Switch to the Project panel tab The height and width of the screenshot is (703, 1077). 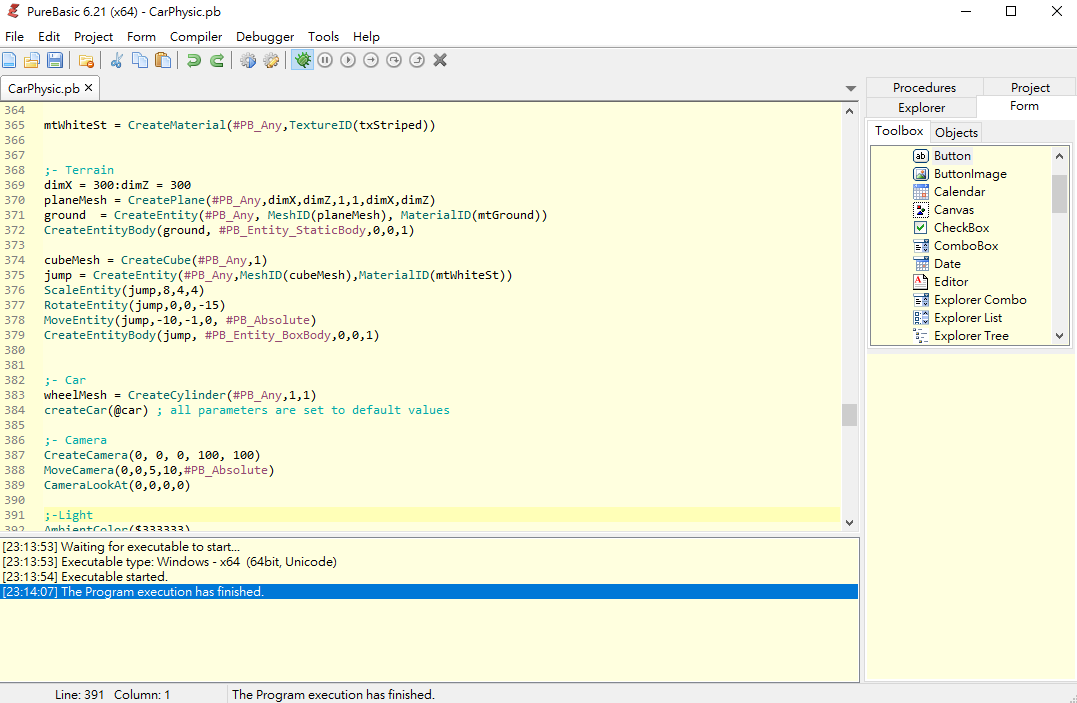(1030, 87)
